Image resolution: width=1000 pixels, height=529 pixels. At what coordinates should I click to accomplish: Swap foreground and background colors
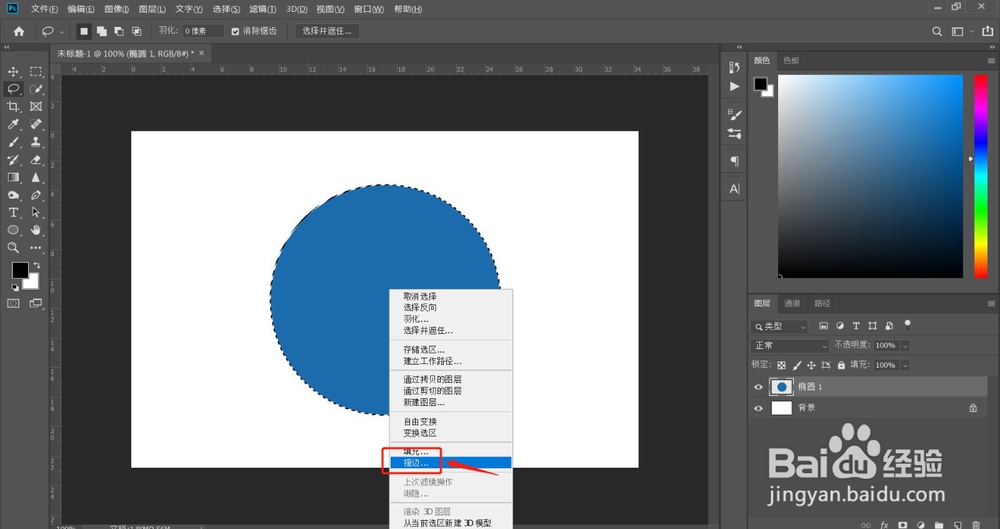(x=36, y=265)
